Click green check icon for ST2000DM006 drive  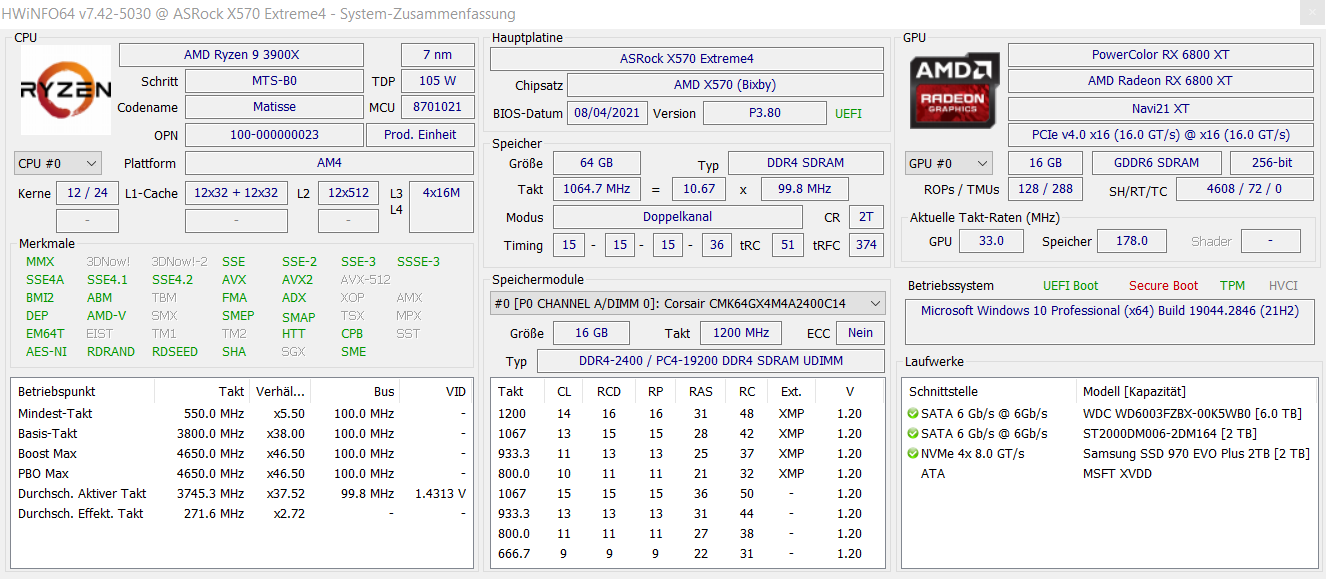pos(913,433)
